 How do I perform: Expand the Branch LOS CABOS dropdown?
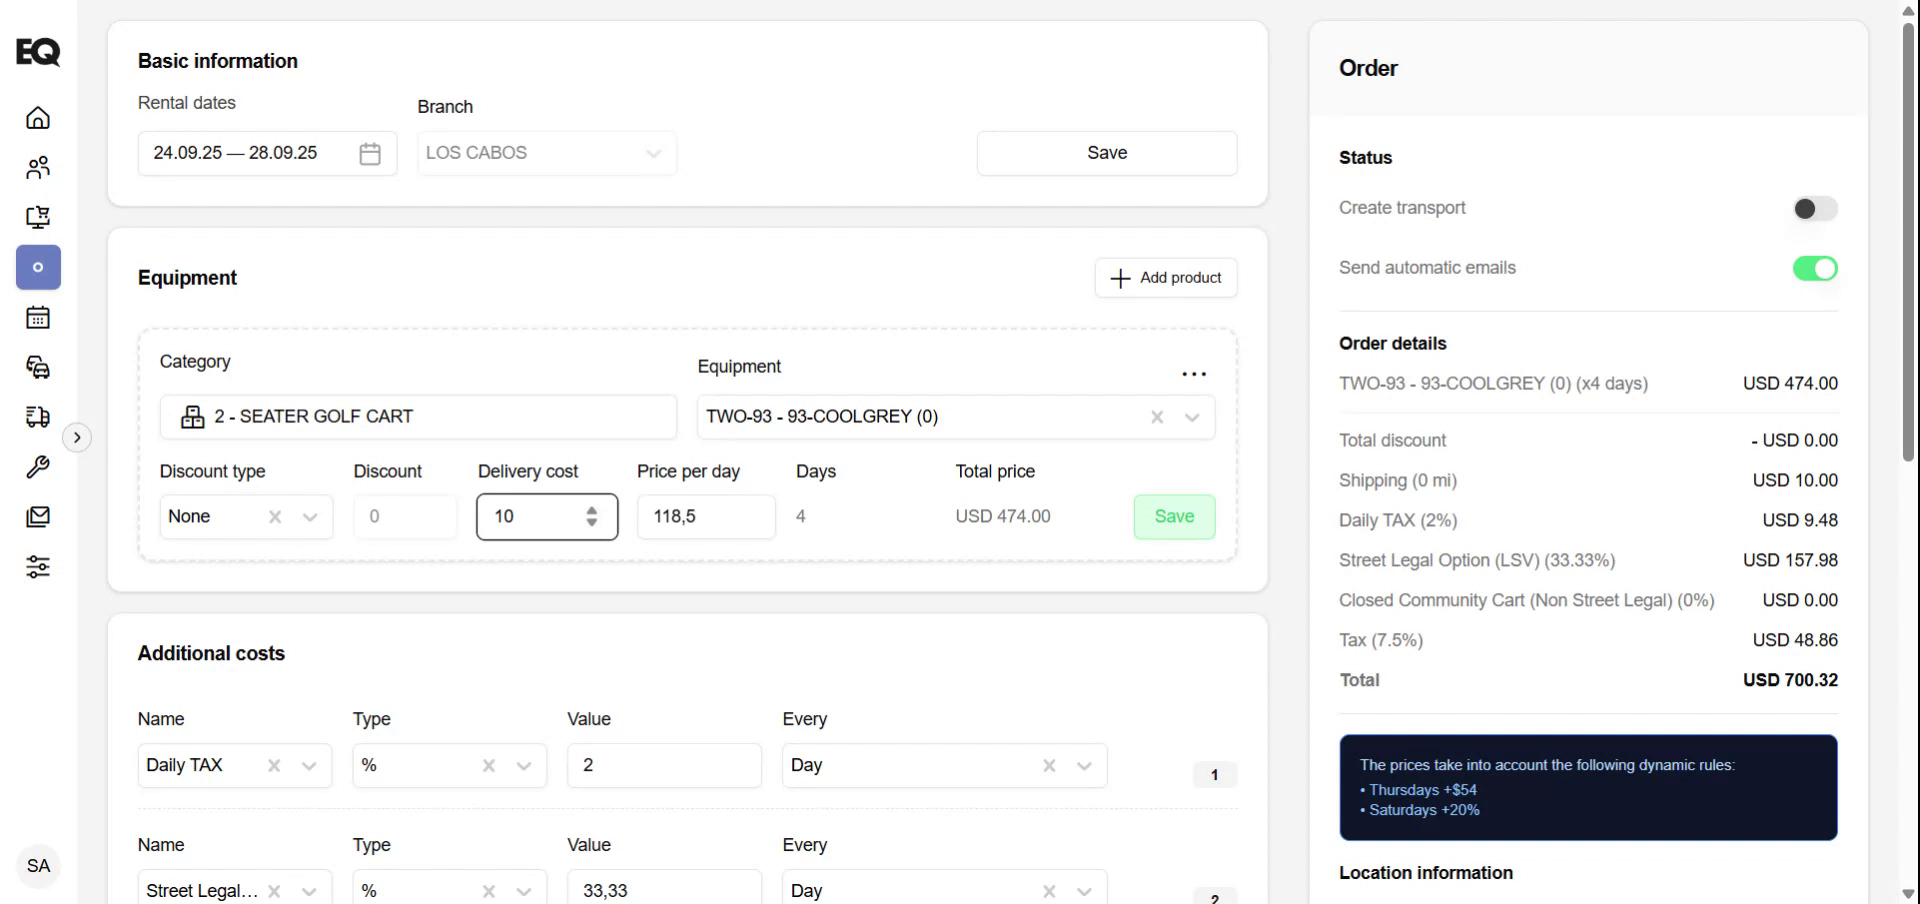click(x=653, y=154)
